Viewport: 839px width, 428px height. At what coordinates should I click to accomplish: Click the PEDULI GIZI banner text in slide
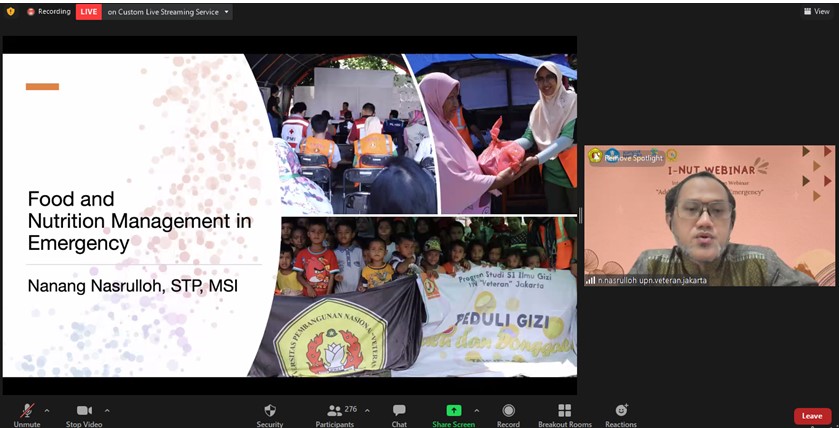tap(502, 320)
